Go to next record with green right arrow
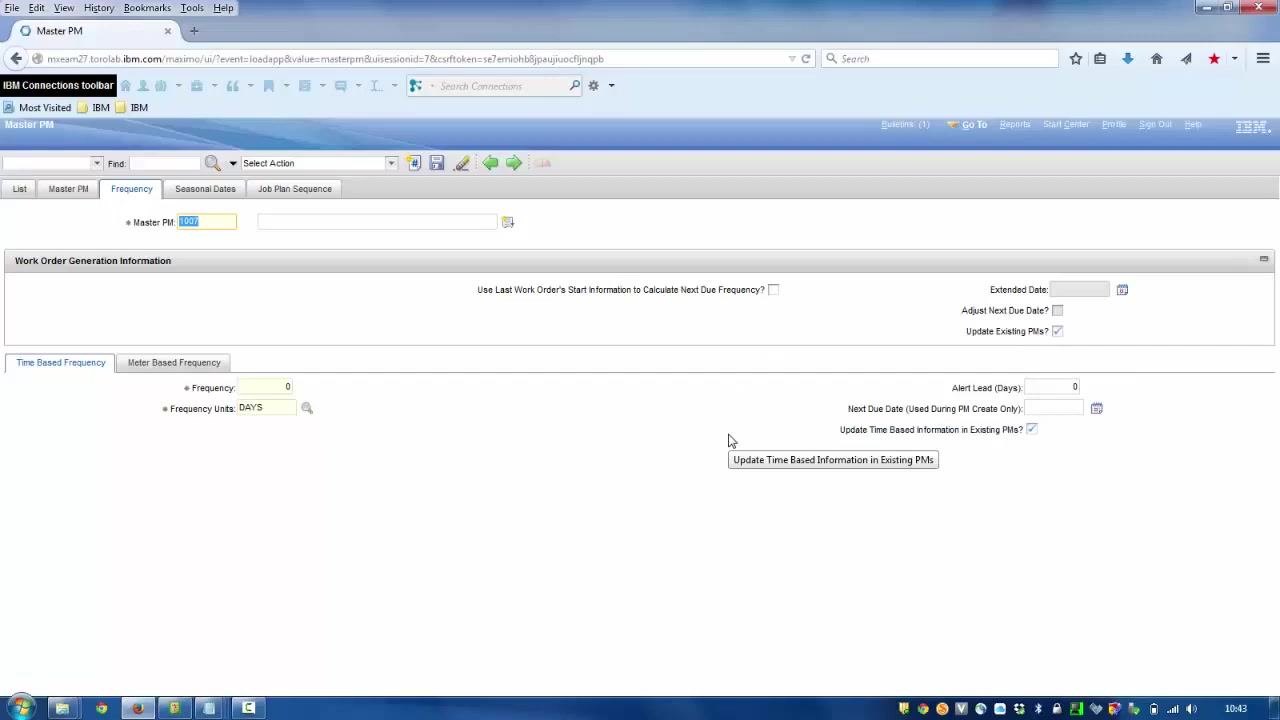Screen dimensions: 1280x720 [x=514, y=163]
